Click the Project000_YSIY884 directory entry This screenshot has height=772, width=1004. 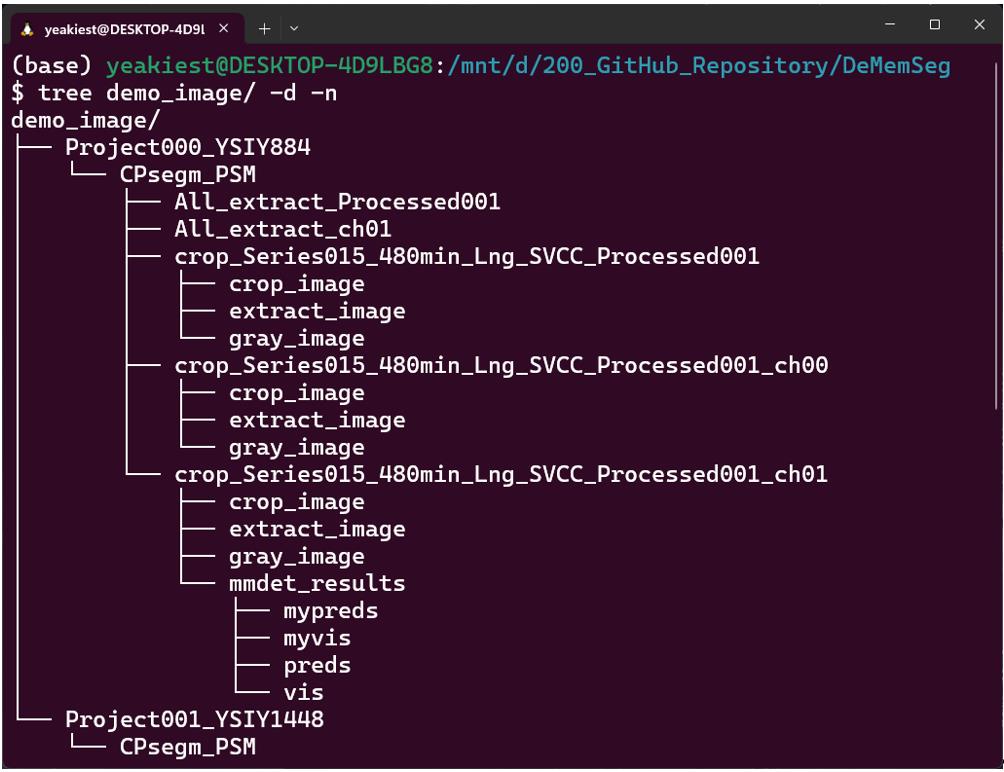pos(187,148)
